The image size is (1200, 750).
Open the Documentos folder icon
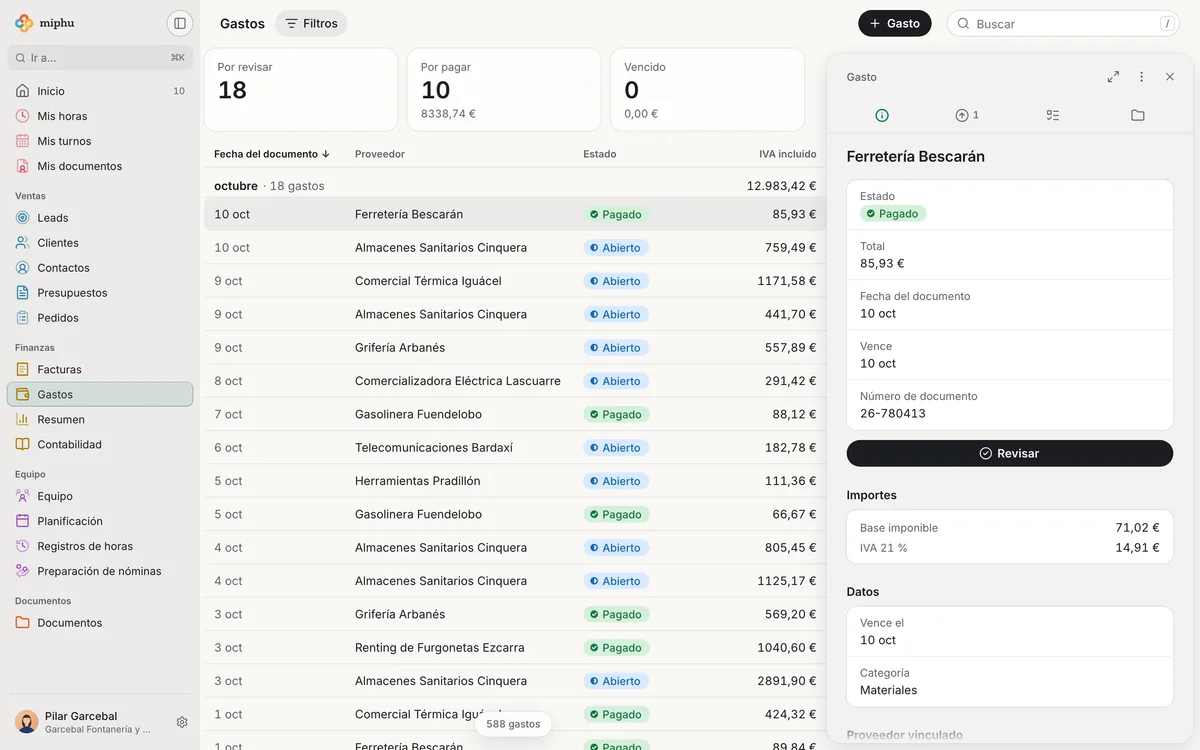click(x=23, y=623)
